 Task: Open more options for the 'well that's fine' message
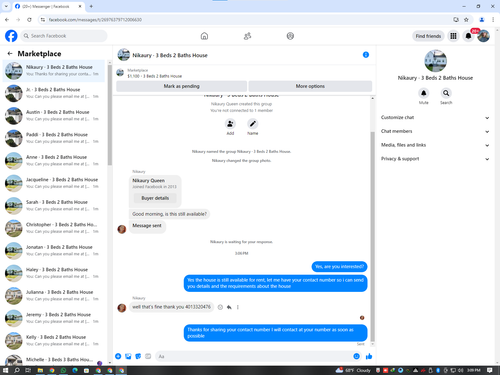tap(238, 307)
